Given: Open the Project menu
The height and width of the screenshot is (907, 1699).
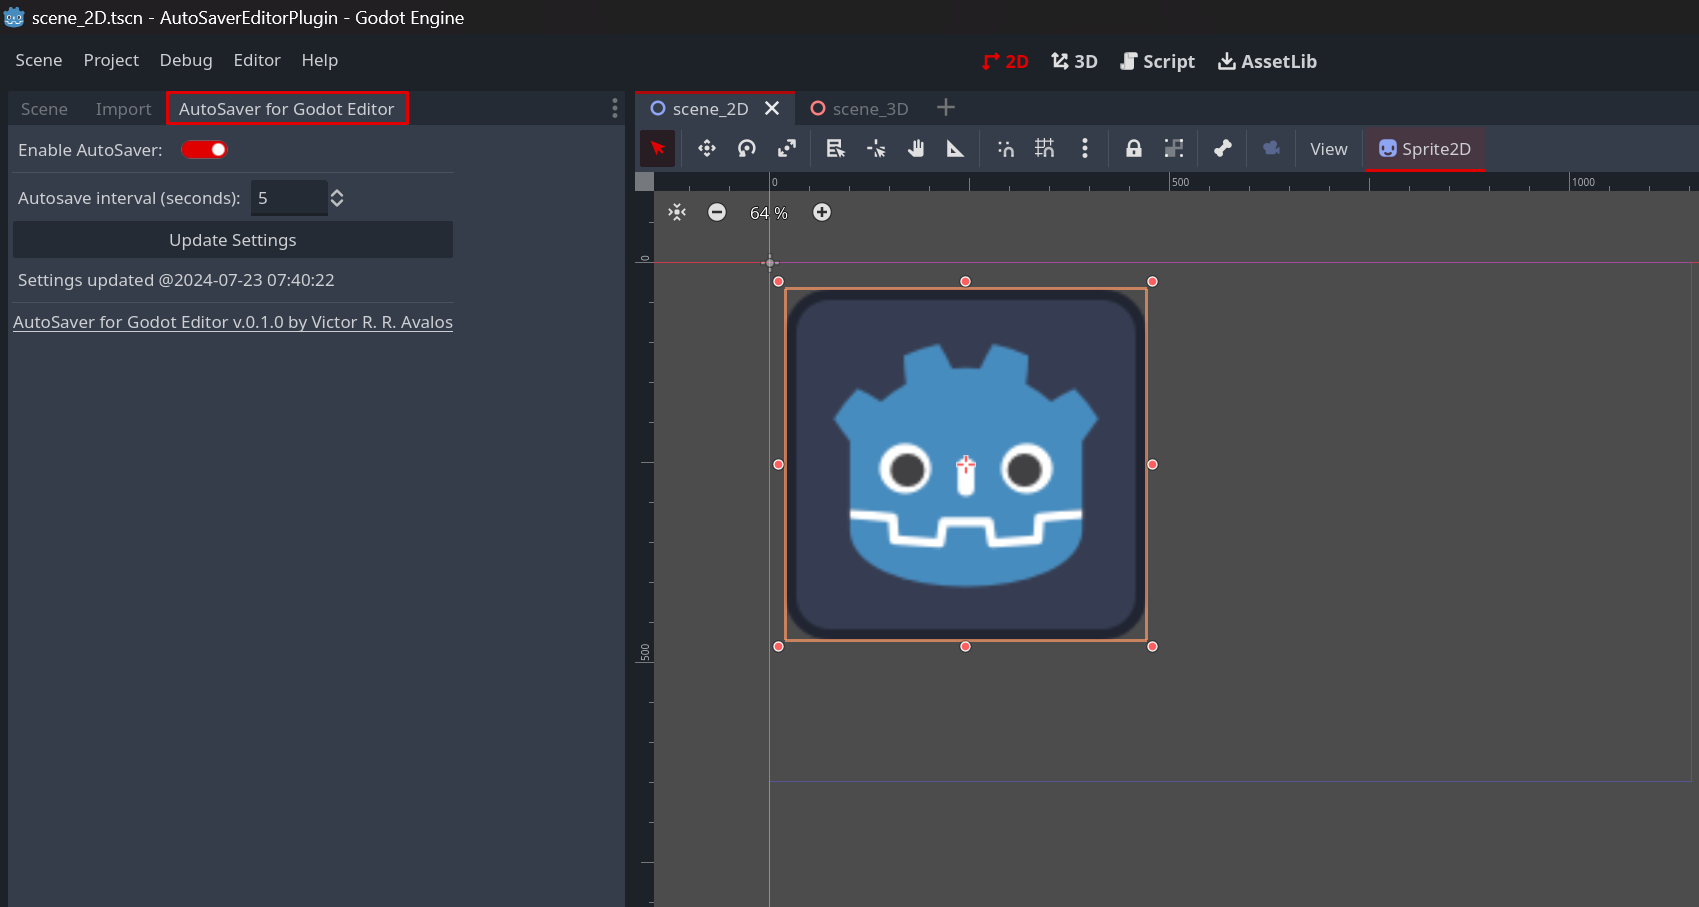Looking at the screenshot, I should 111,60.
